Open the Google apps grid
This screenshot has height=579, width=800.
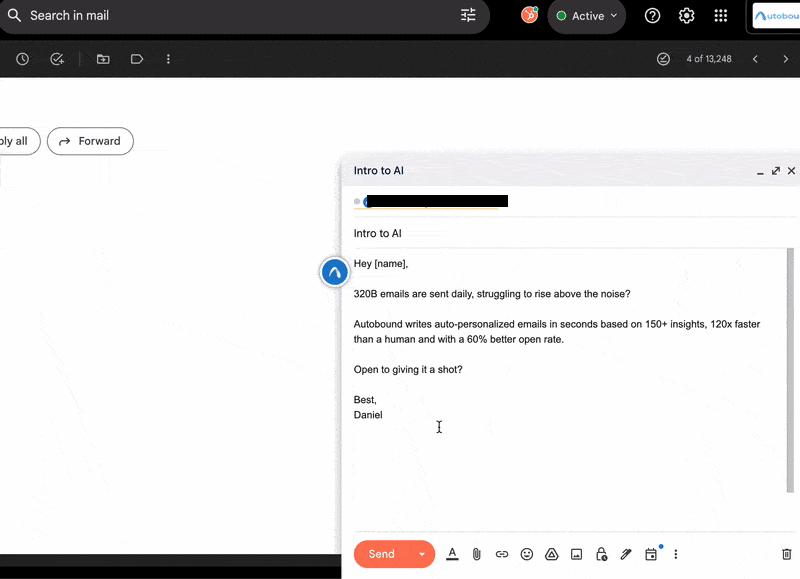(720, 16)
